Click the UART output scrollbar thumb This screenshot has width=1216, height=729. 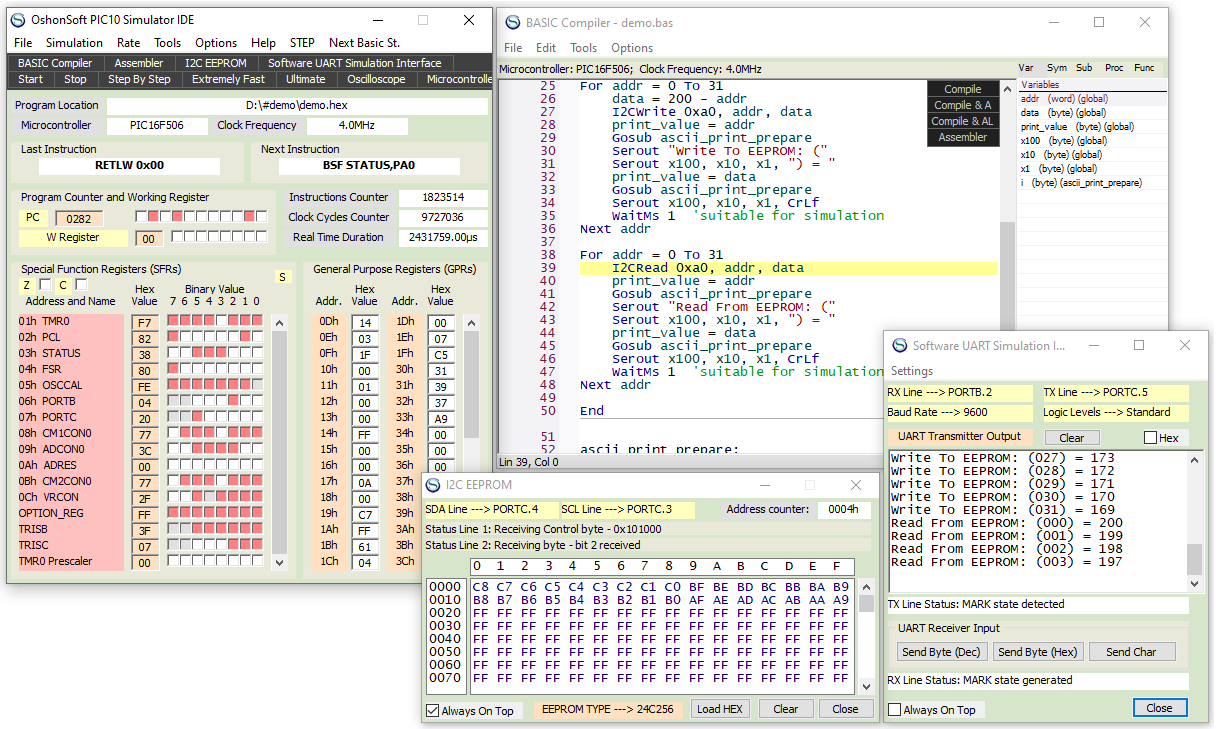click(1194, 560)
